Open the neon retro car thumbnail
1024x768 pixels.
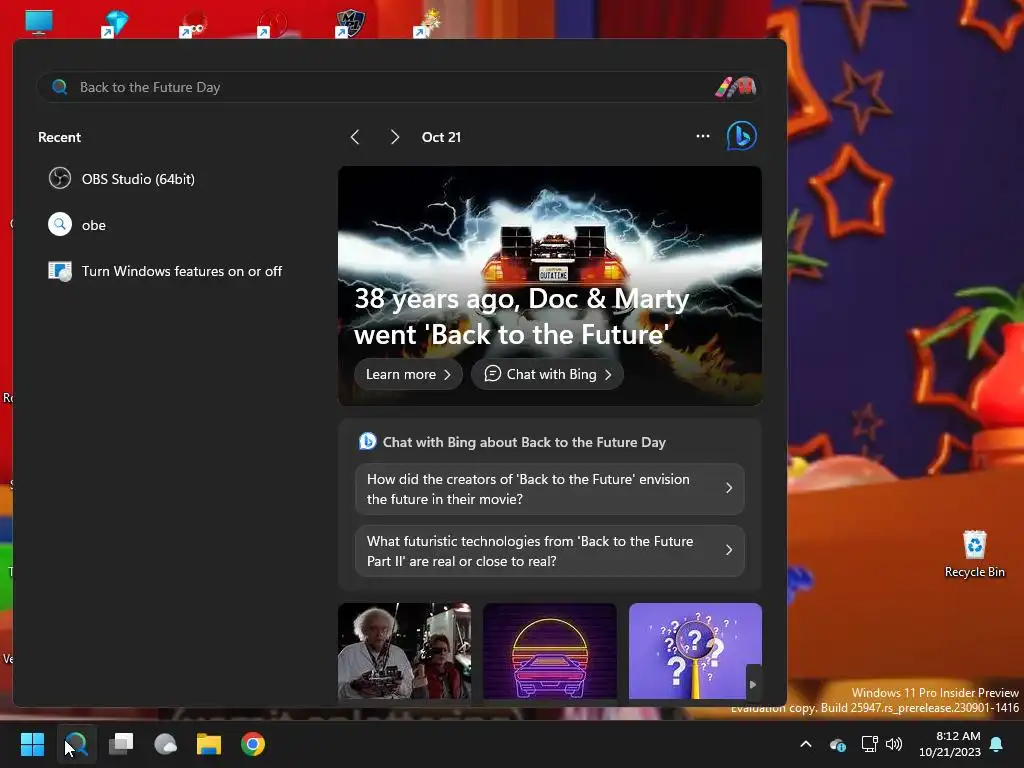(550, 651)
